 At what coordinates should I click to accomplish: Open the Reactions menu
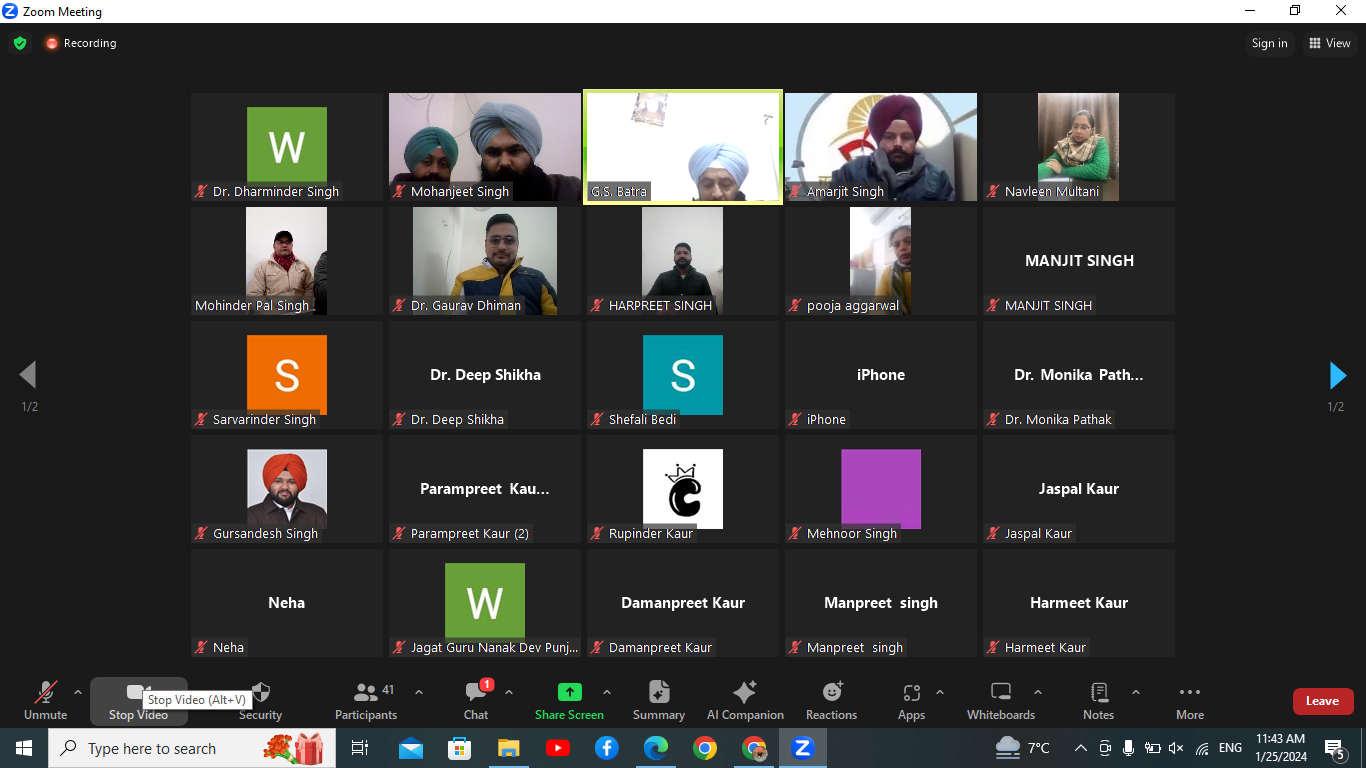tap(831, 700)
